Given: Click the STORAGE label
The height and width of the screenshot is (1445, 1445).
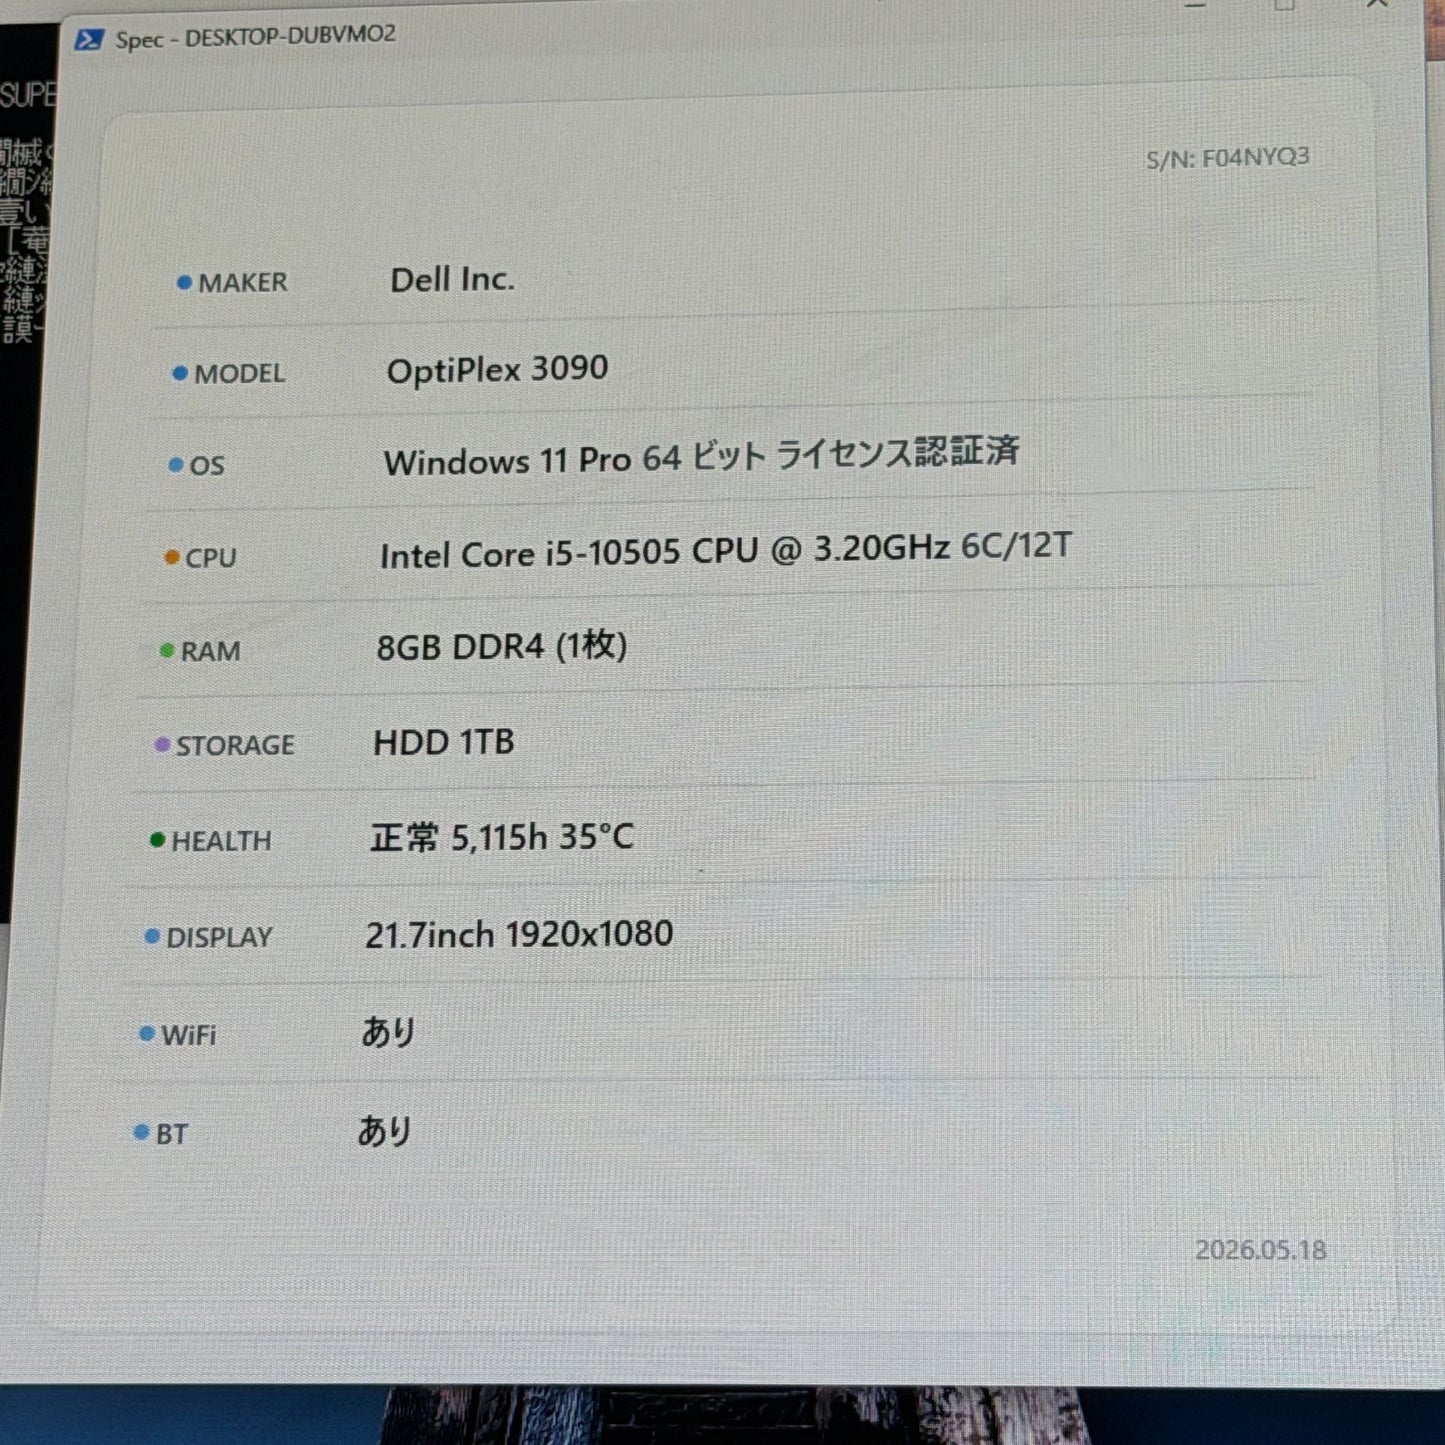Looking at the screenshot, I should click(x=235, y=746).
